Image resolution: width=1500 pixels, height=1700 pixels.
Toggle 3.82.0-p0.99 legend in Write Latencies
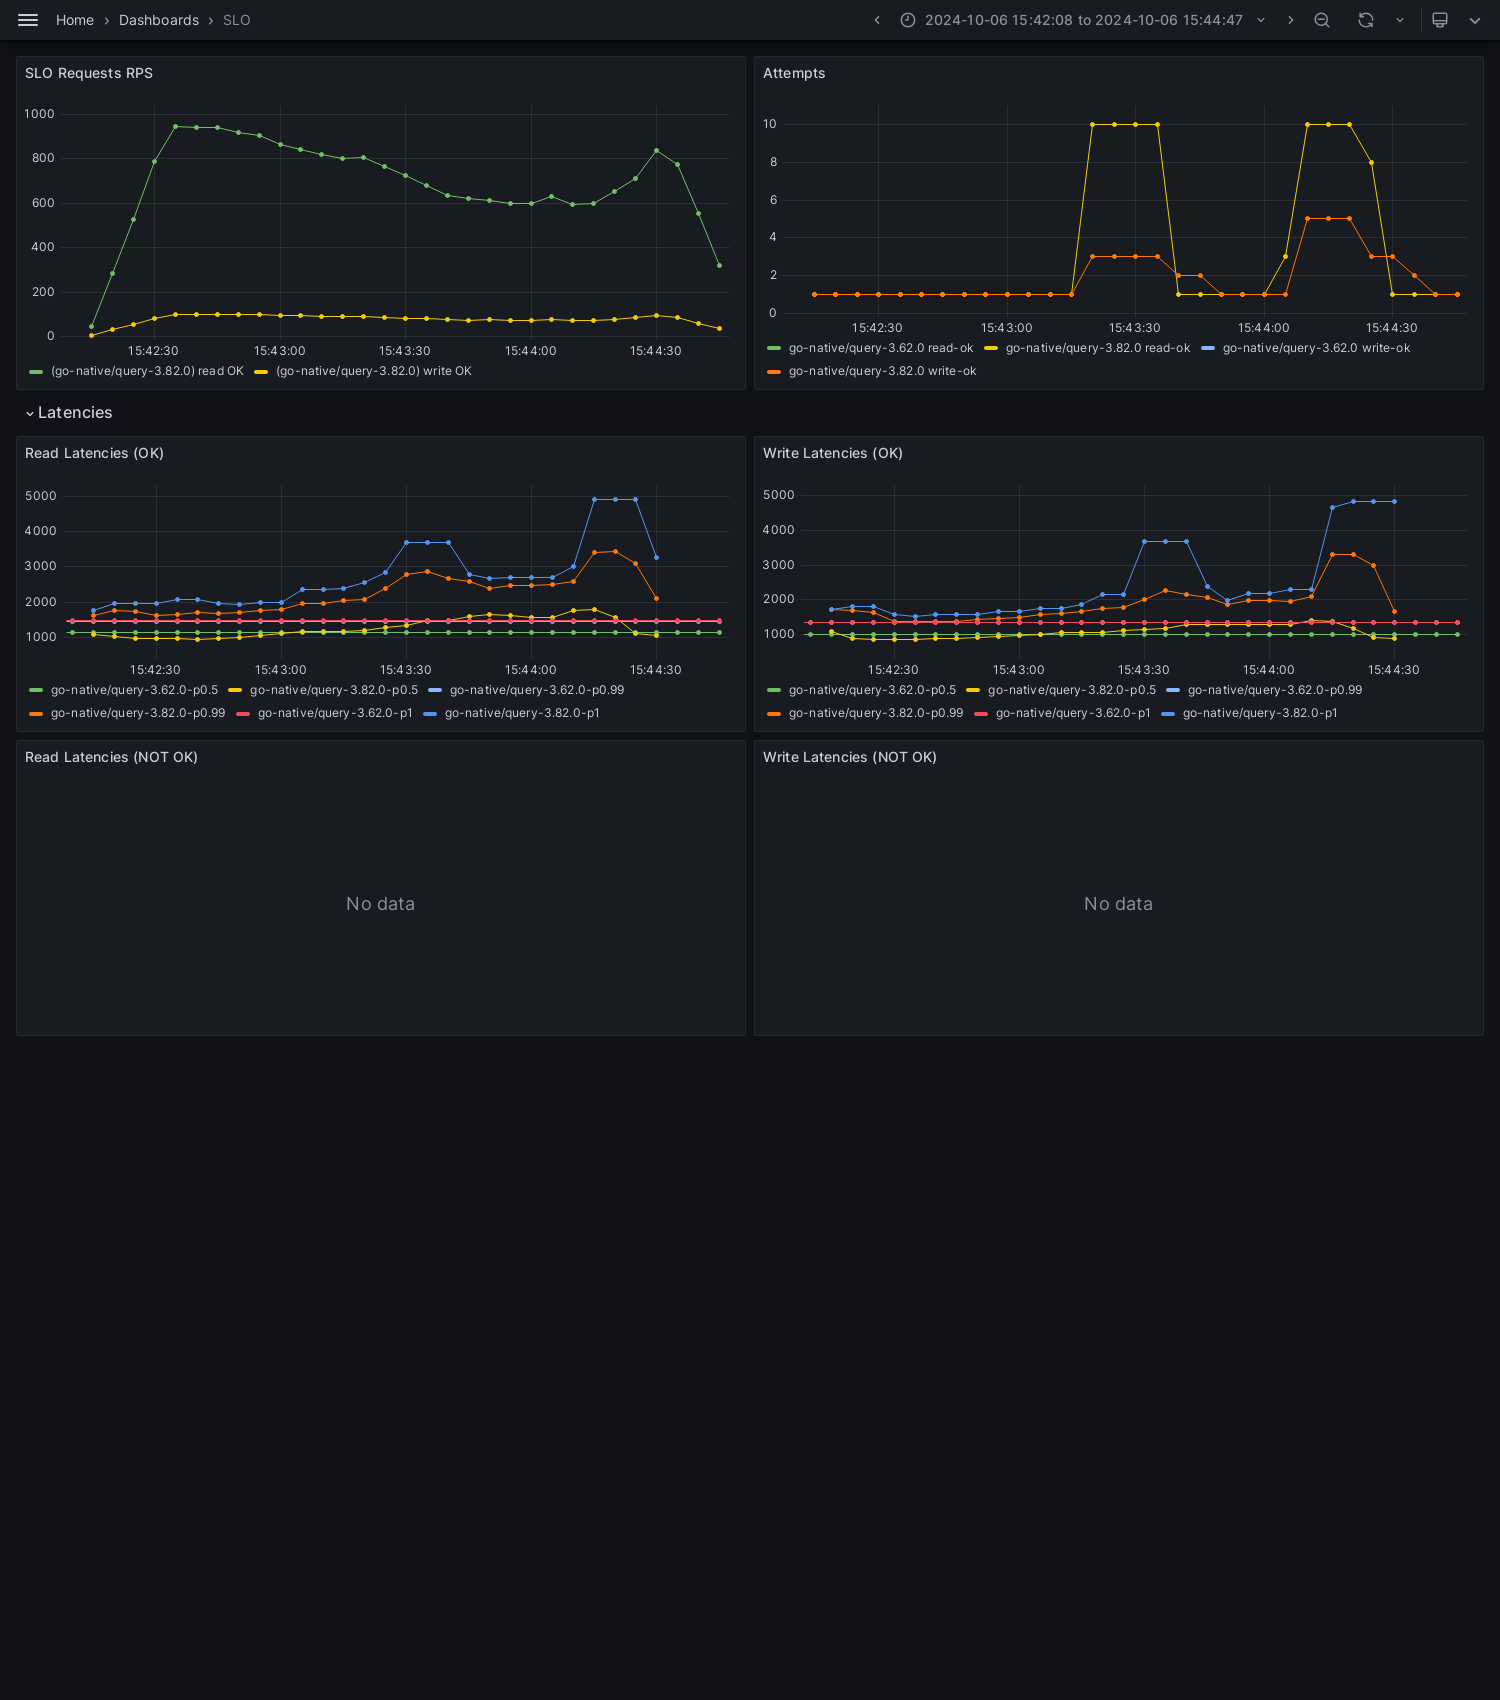point(876,713)
